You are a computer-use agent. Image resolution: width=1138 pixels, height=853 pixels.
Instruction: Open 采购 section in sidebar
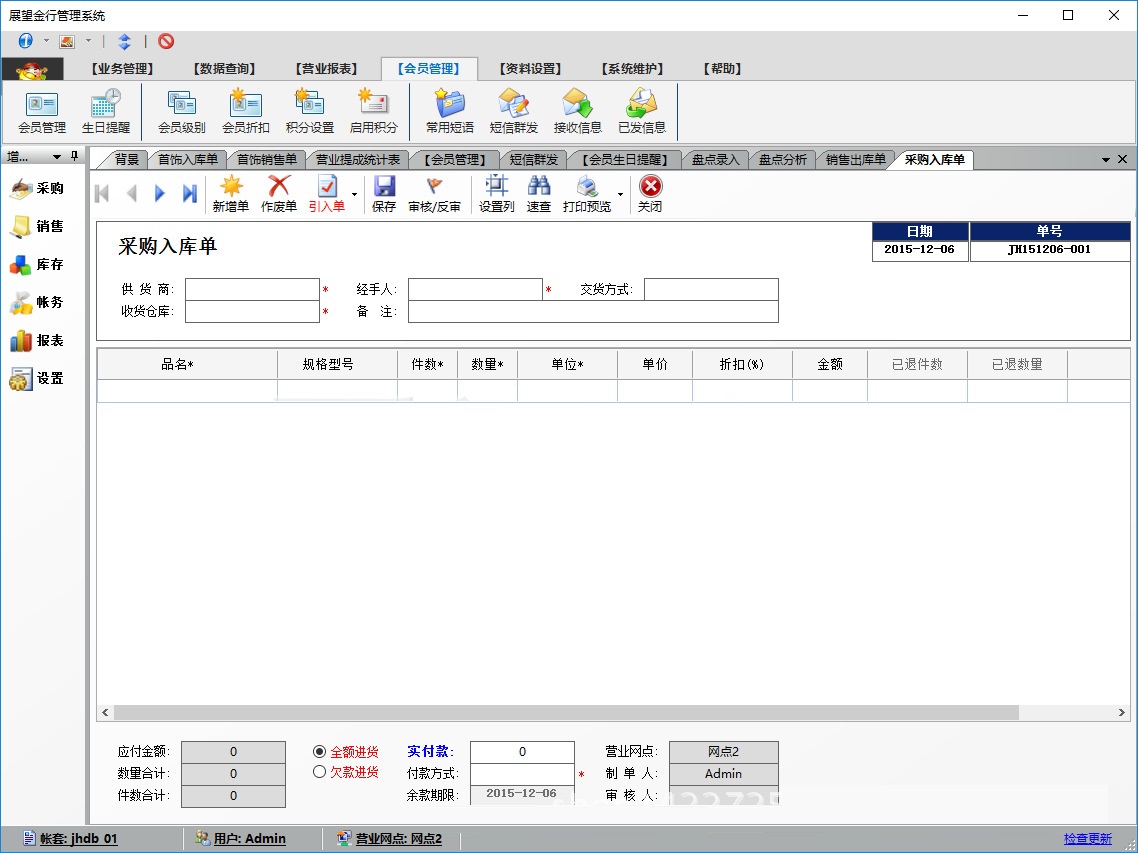(x=38, y=189)
